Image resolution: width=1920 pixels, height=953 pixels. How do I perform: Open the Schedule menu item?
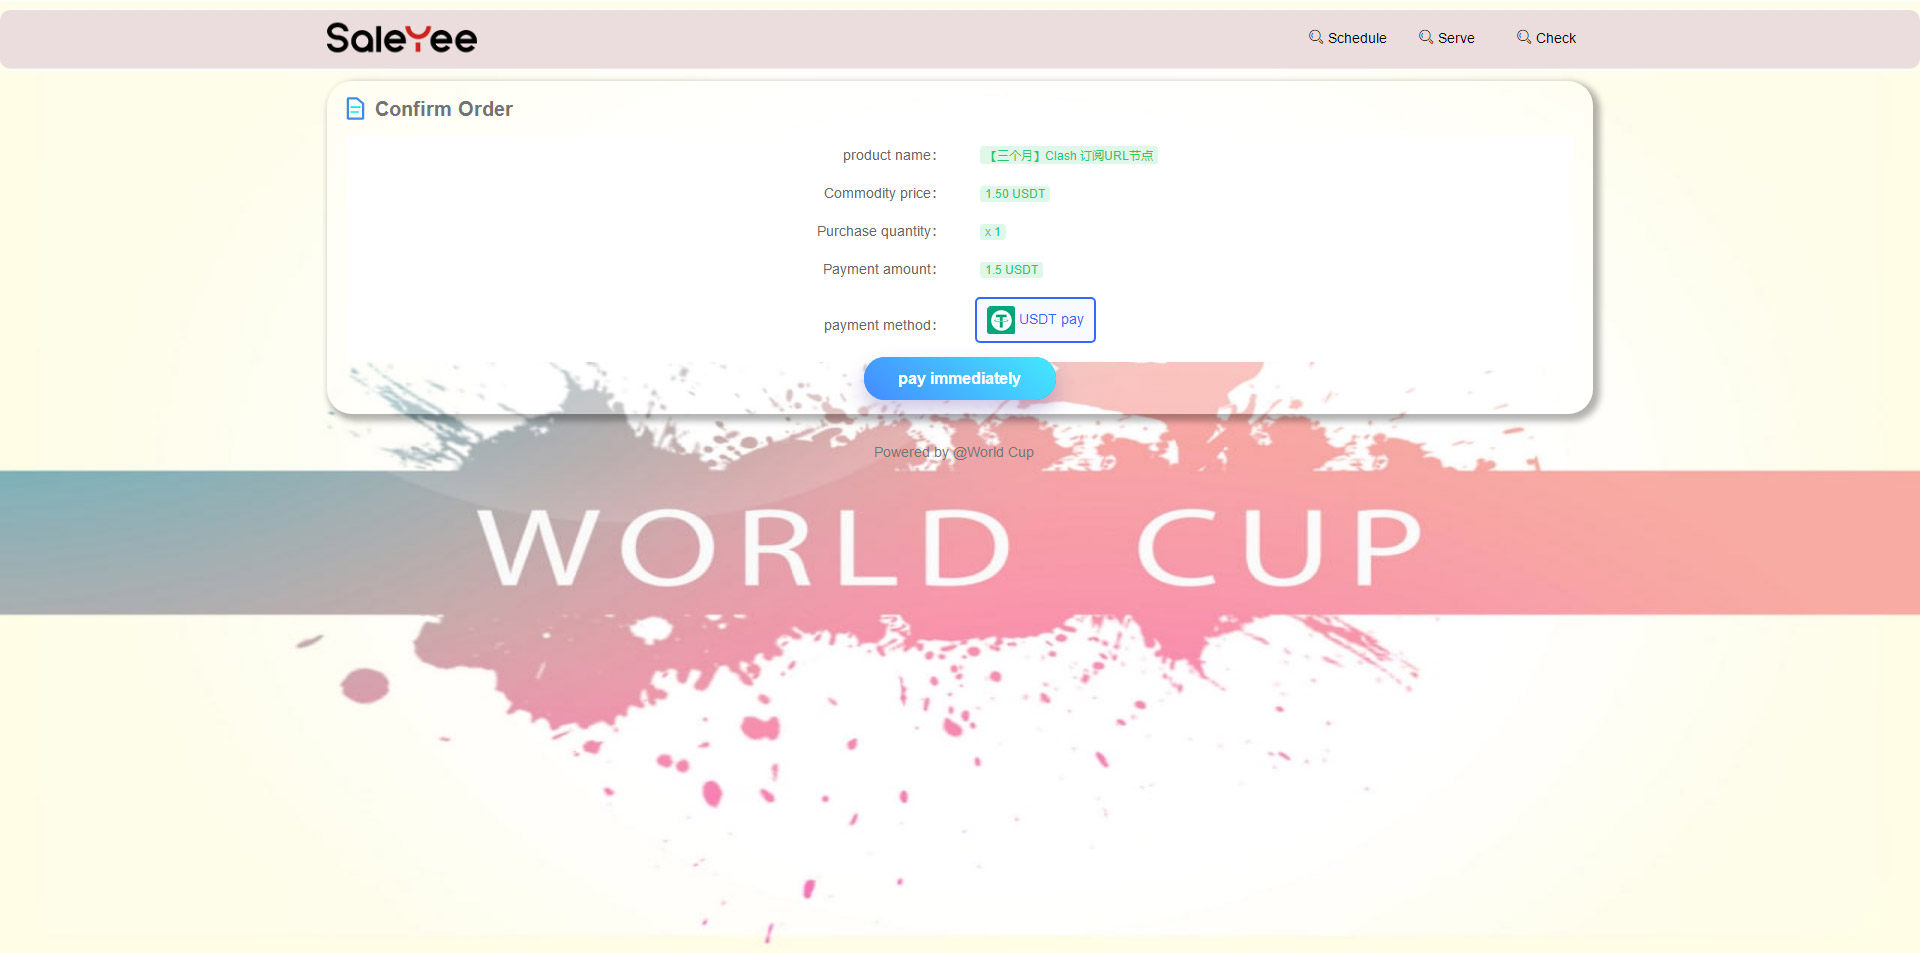click(1347, 38)
